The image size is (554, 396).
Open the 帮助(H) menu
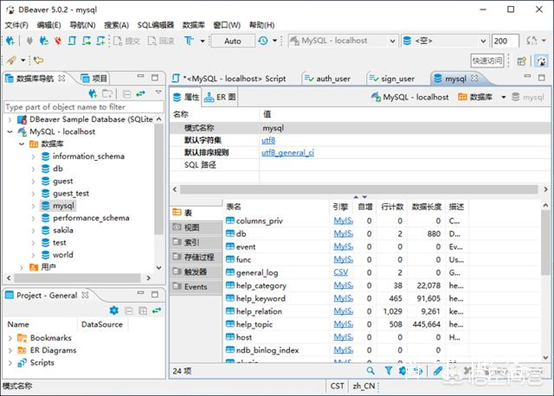pos(262,25)
